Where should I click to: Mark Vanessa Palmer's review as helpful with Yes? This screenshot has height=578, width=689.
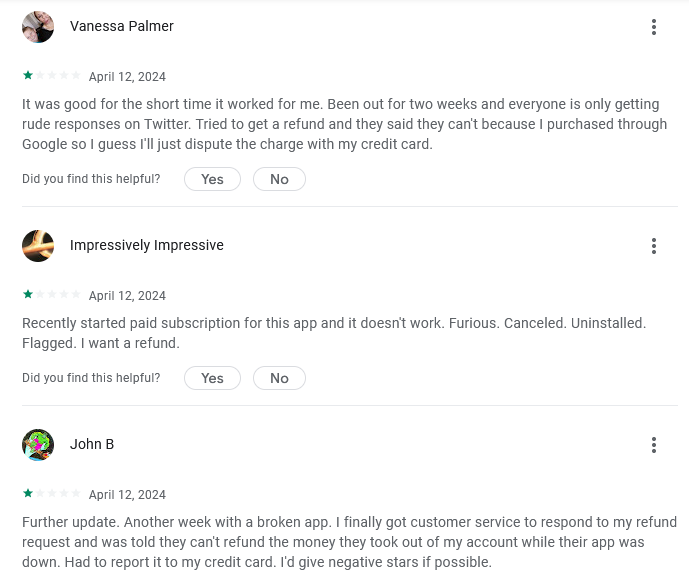tap(212, 179)
